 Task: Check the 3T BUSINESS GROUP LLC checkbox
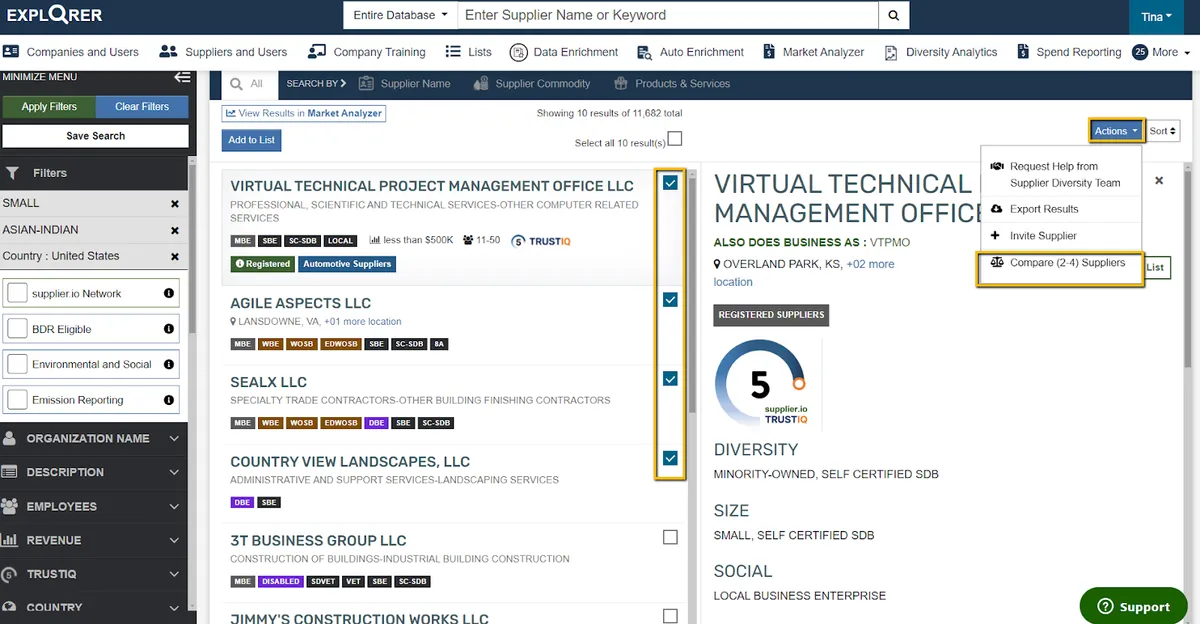pos(670,537)
